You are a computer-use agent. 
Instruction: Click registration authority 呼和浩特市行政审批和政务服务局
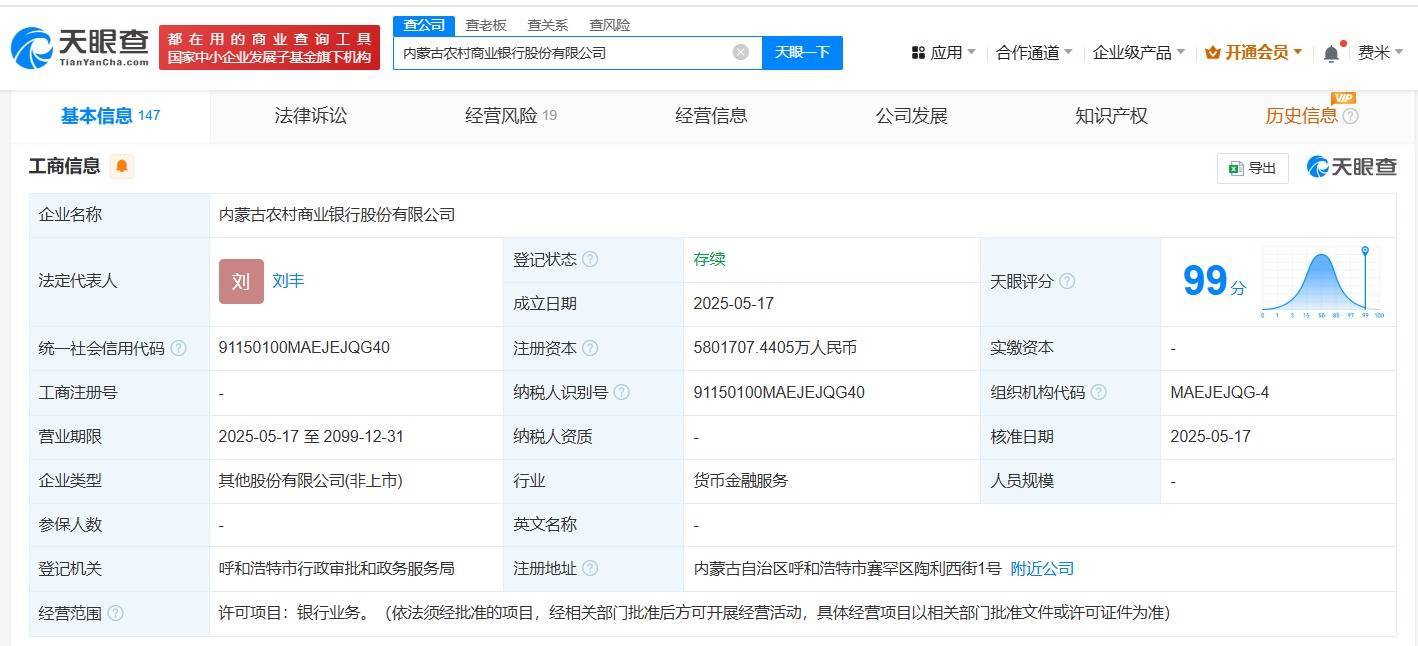tap(336, 568)
